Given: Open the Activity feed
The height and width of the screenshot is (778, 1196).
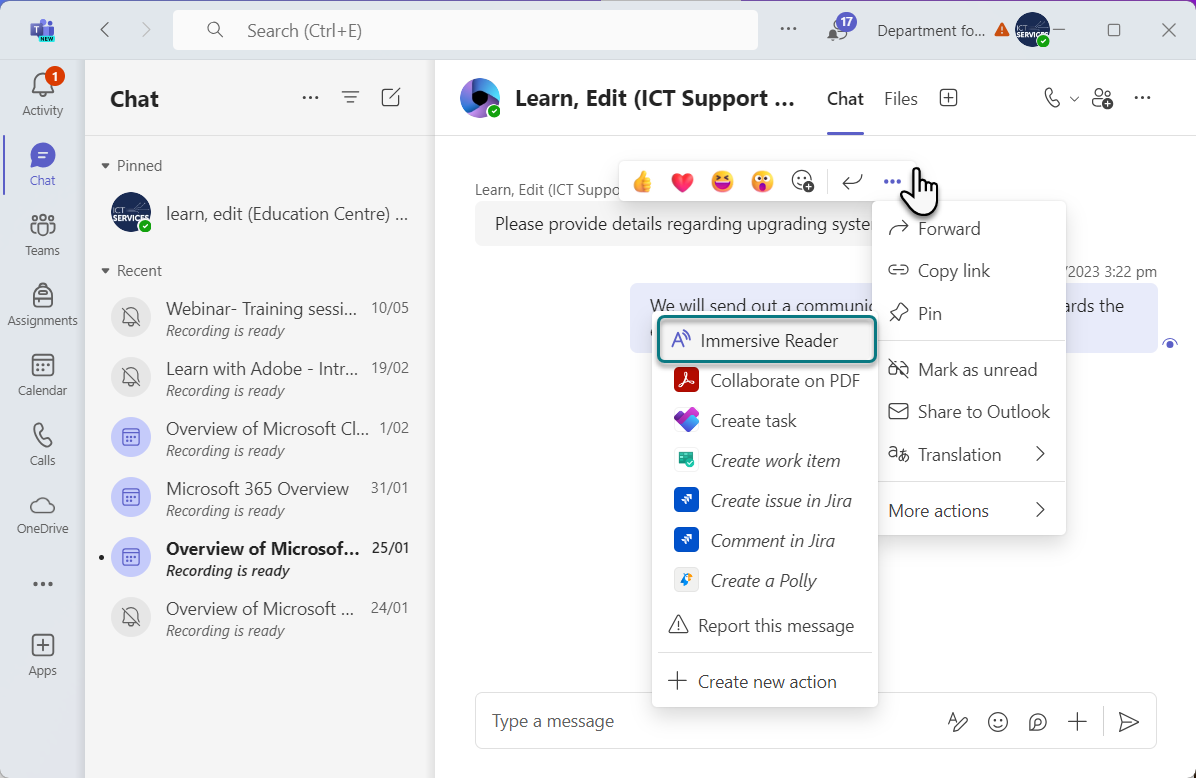Looking at the screenshot, I should [43, 94].
